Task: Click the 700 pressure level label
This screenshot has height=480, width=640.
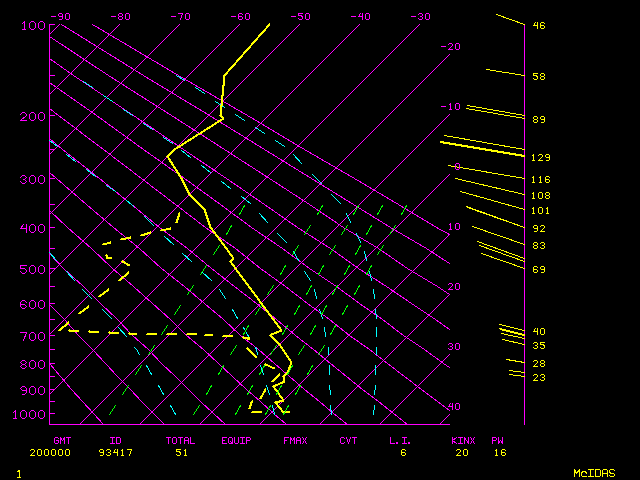Action: click(33, 337)
